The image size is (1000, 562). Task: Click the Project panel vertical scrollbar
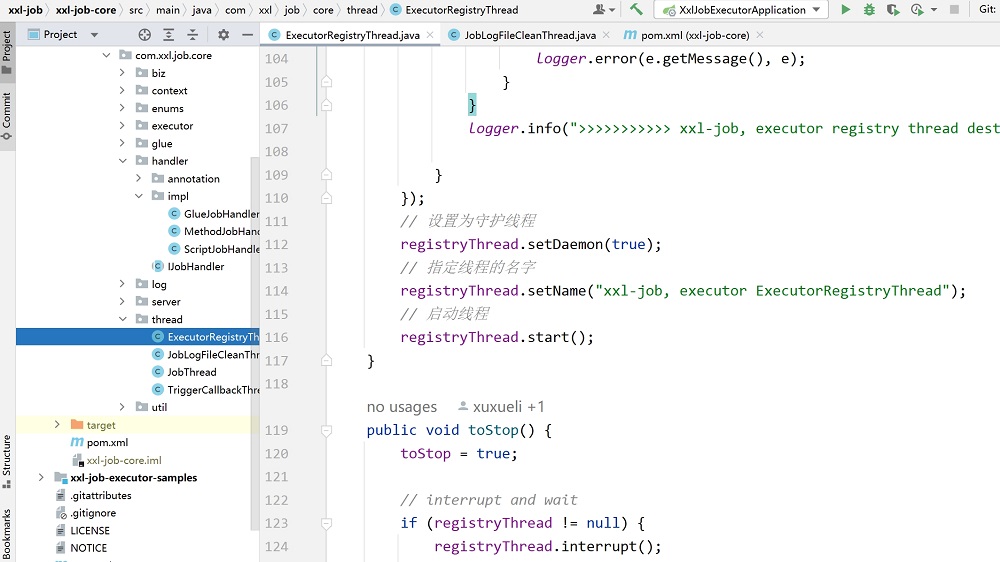255,344
